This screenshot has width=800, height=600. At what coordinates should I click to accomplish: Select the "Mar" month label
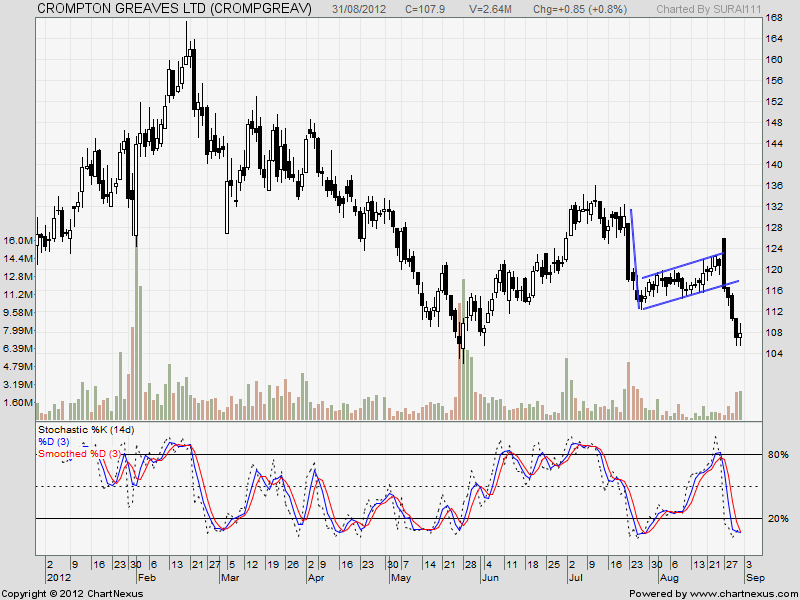[x=230, y=578]
